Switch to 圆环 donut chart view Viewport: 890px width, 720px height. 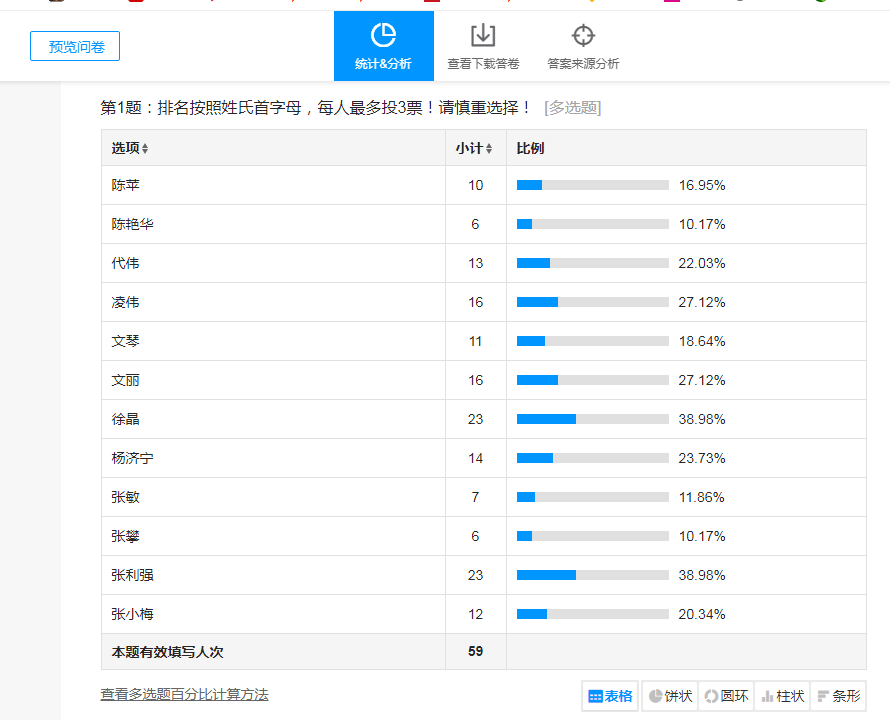[725, 696]
